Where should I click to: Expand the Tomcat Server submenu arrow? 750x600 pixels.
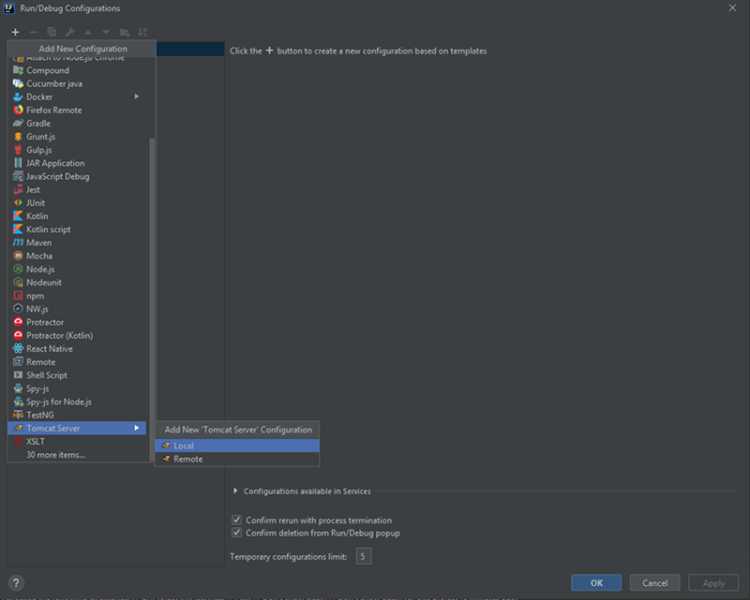tap(137, 428)
